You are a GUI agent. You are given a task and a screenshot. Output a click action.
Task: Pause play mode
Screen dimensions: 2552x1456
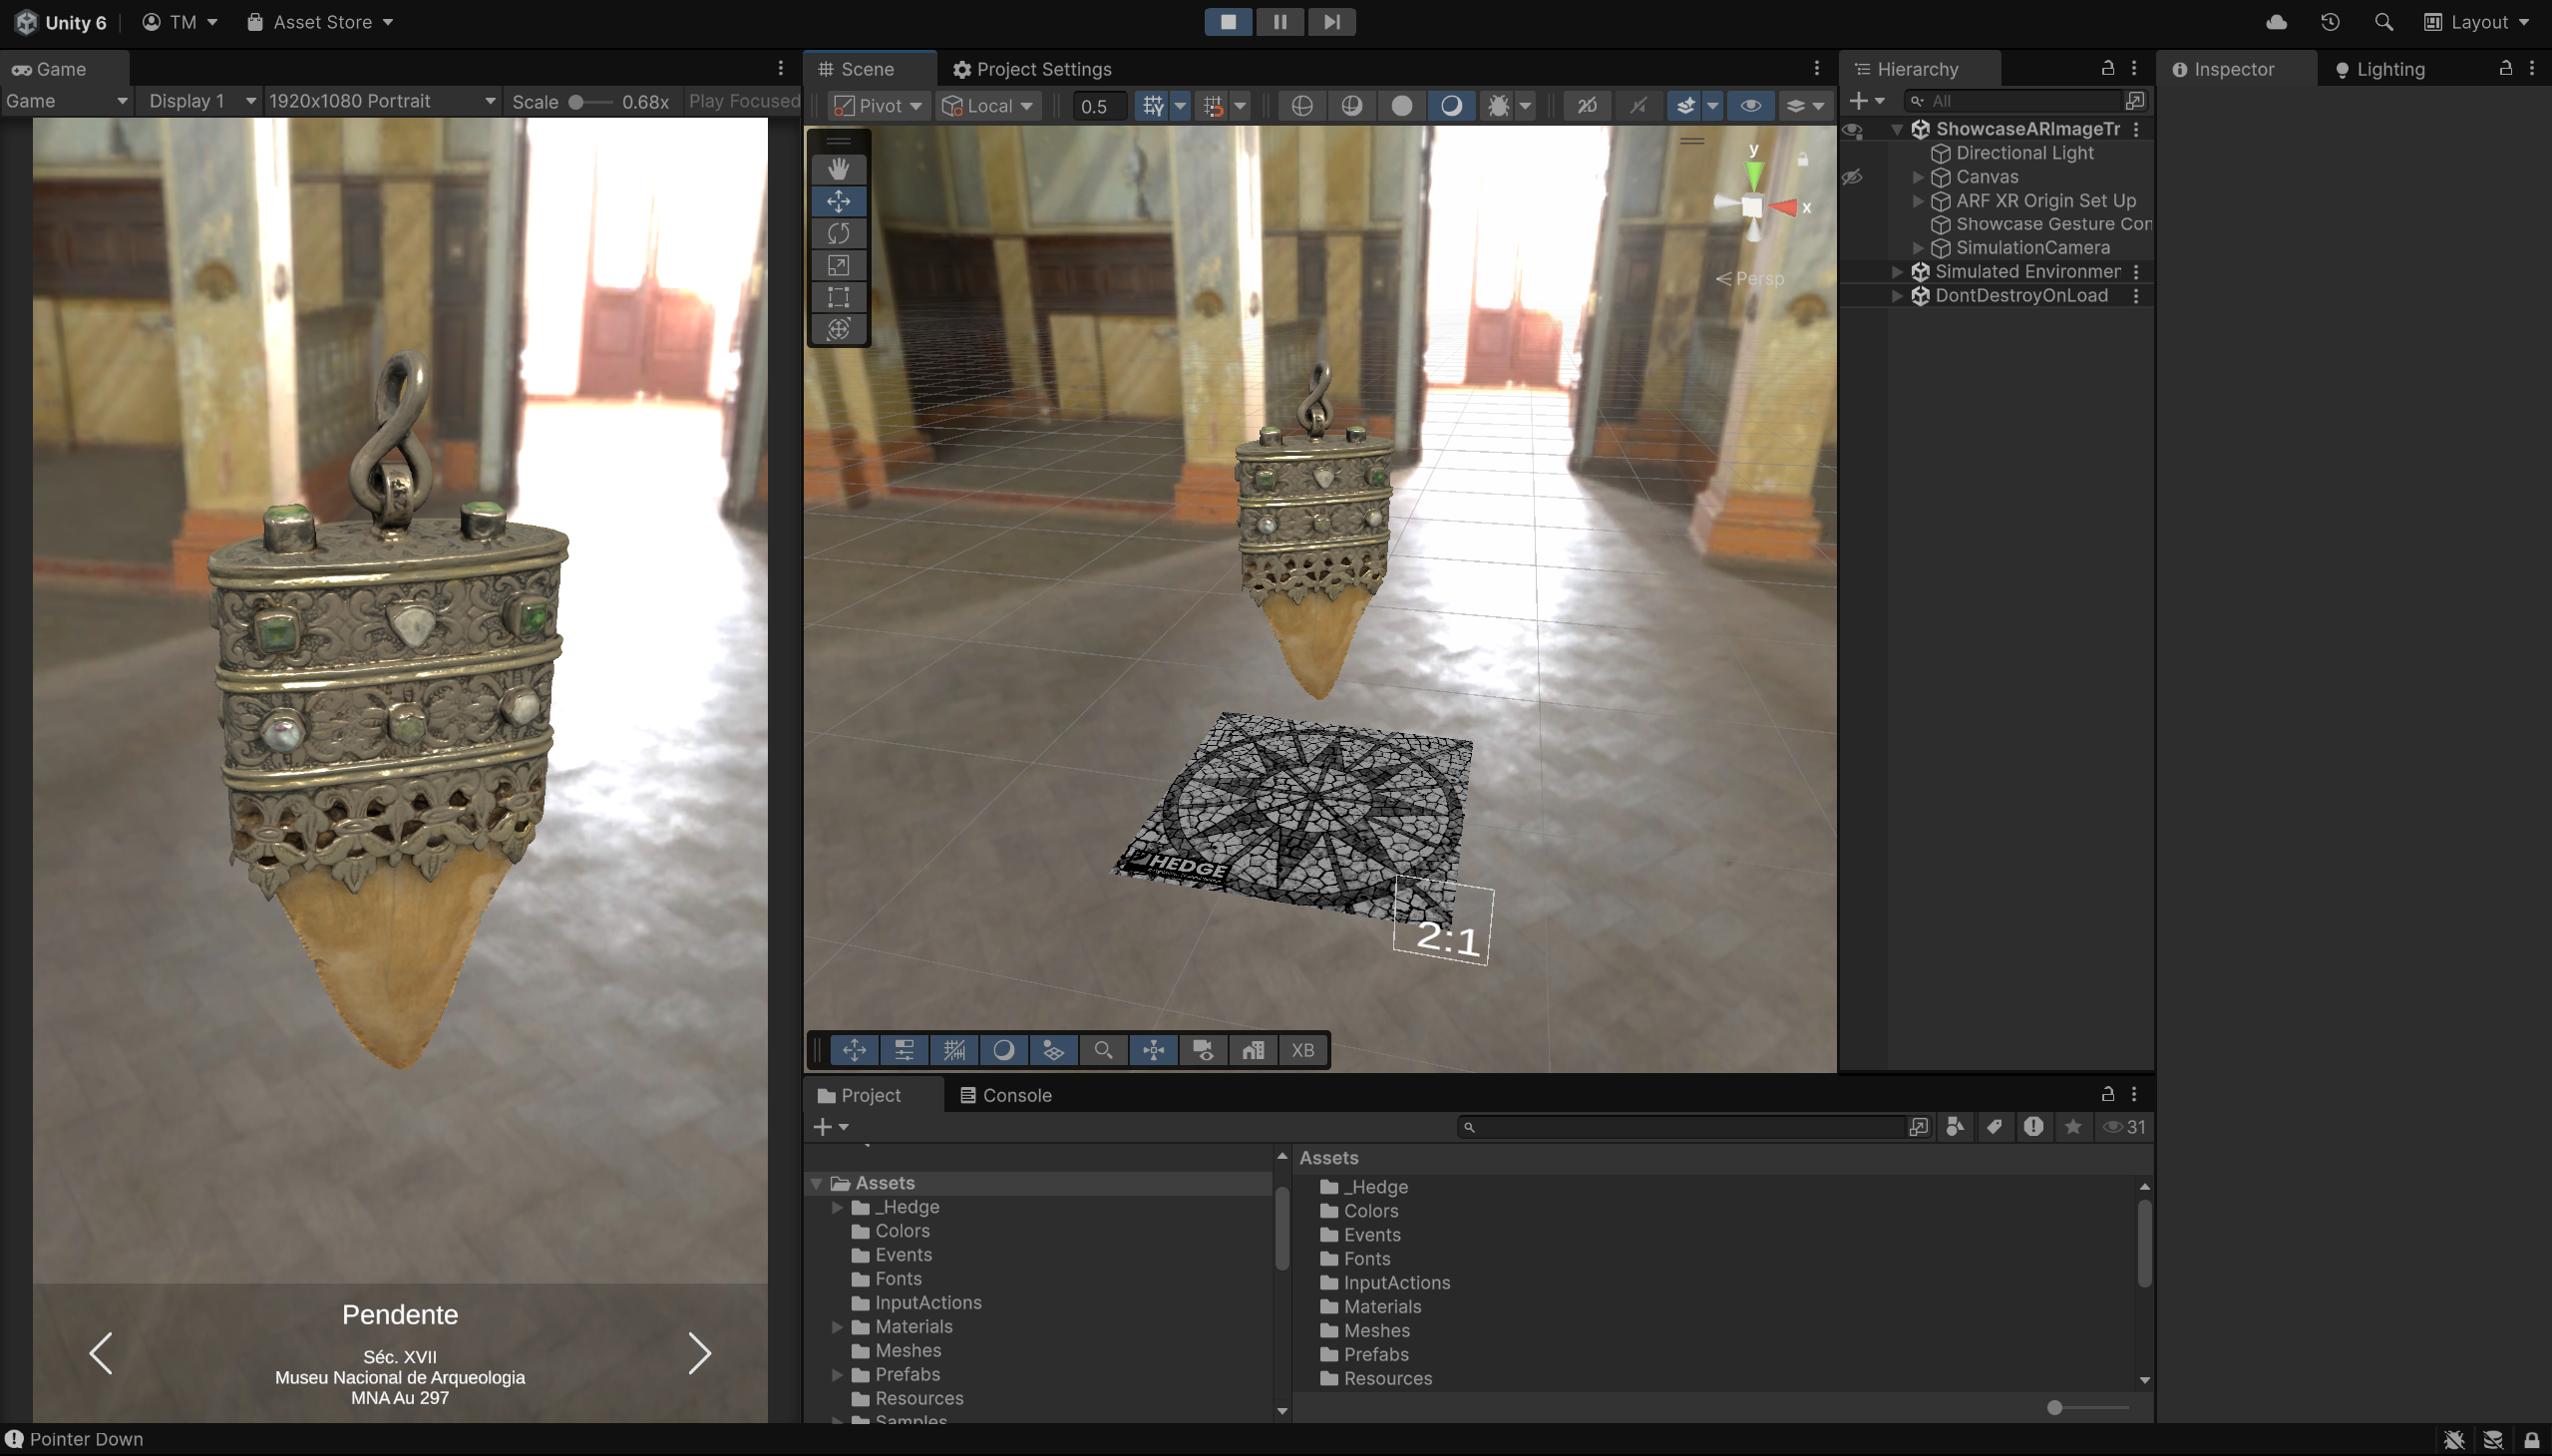point(1279,22)
